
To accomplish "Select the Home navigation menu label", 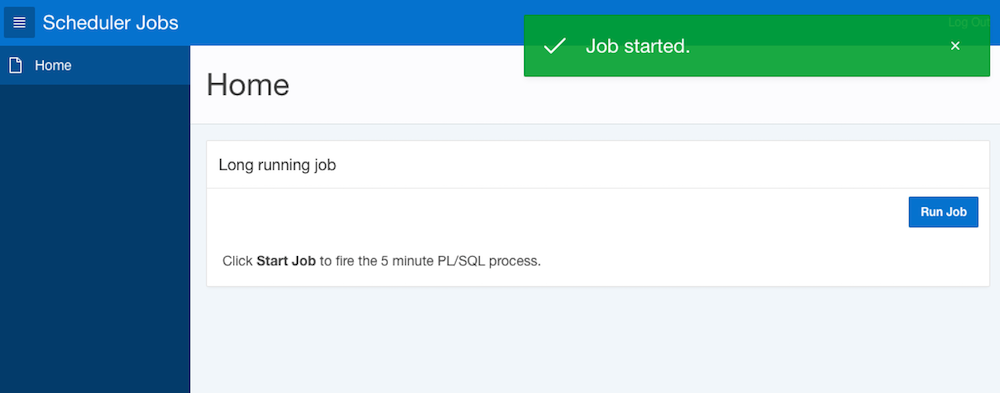I will click(x=53, y=65).
